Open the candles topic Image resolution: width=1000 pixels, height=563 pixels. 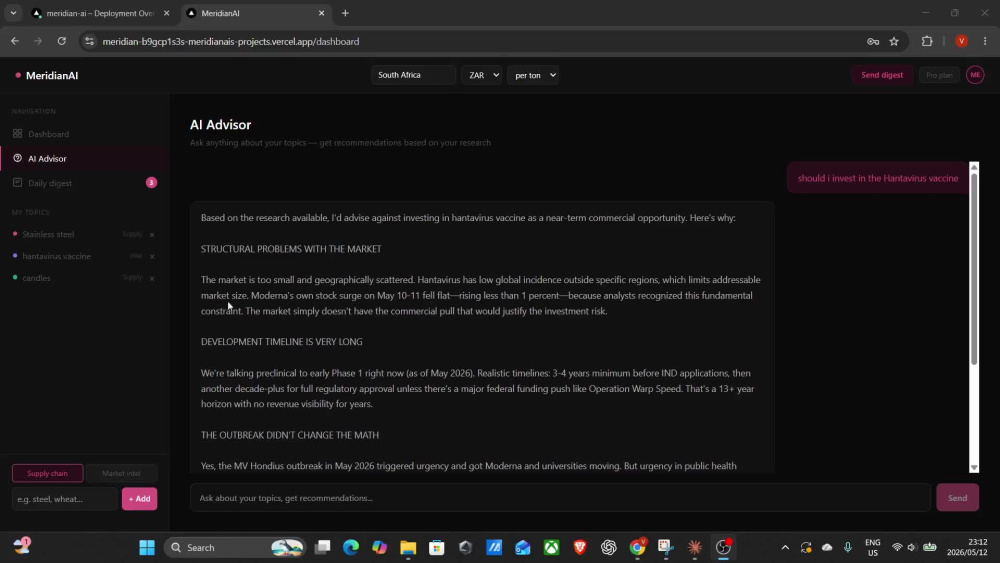(x=36, y=278)
